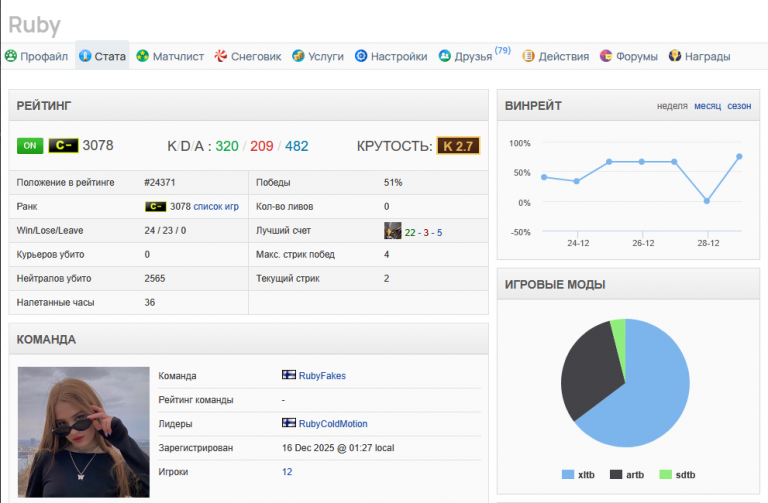This screenshot has width=768, height=503.
Task: Click the flag icon next to RubyFakes
Action: tap(289, 375)
